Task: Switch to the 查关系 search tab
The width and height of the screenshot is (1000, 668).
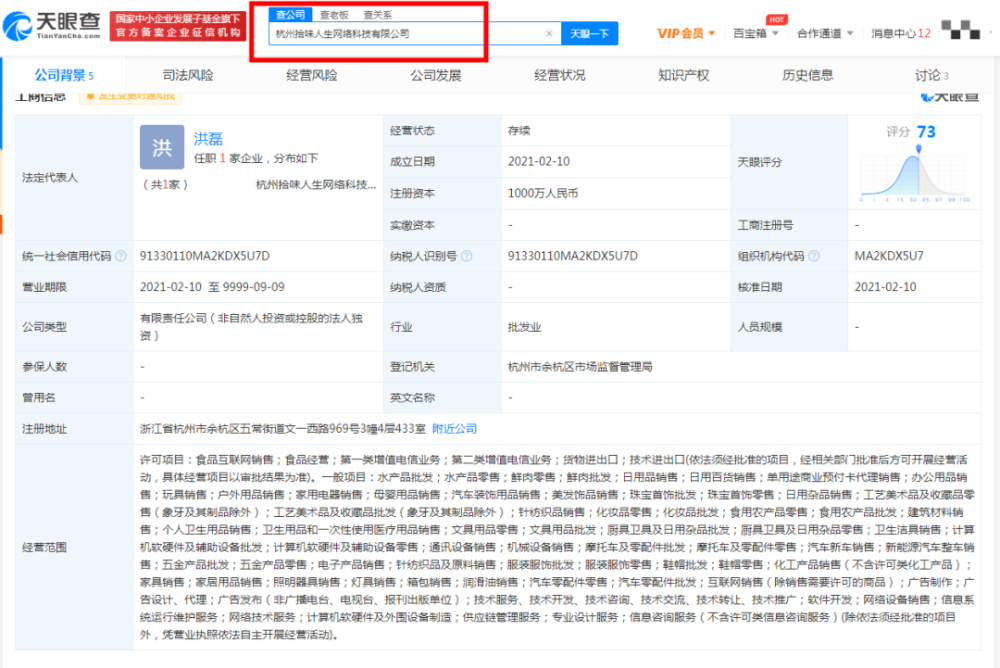Action: [x=378, y=15]
